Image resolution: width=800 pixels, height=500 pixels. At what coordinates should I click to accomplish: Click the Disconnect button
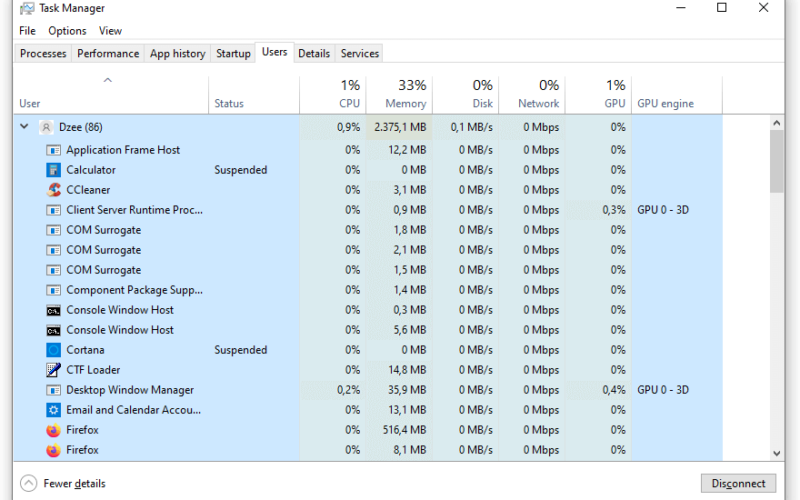[x=738, y=483]
